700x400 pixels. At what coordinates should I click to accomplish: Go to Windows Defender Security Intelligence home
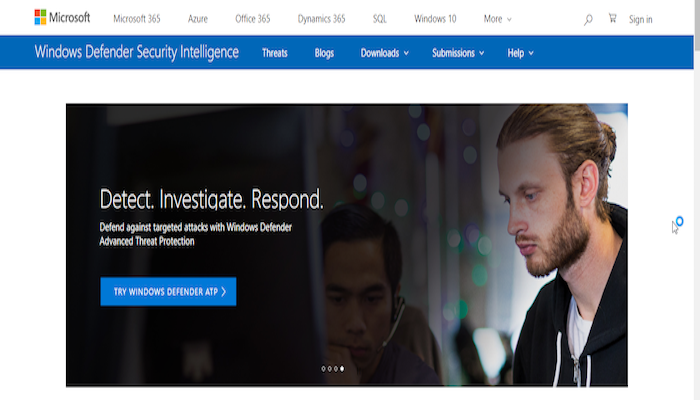[137, 52]
